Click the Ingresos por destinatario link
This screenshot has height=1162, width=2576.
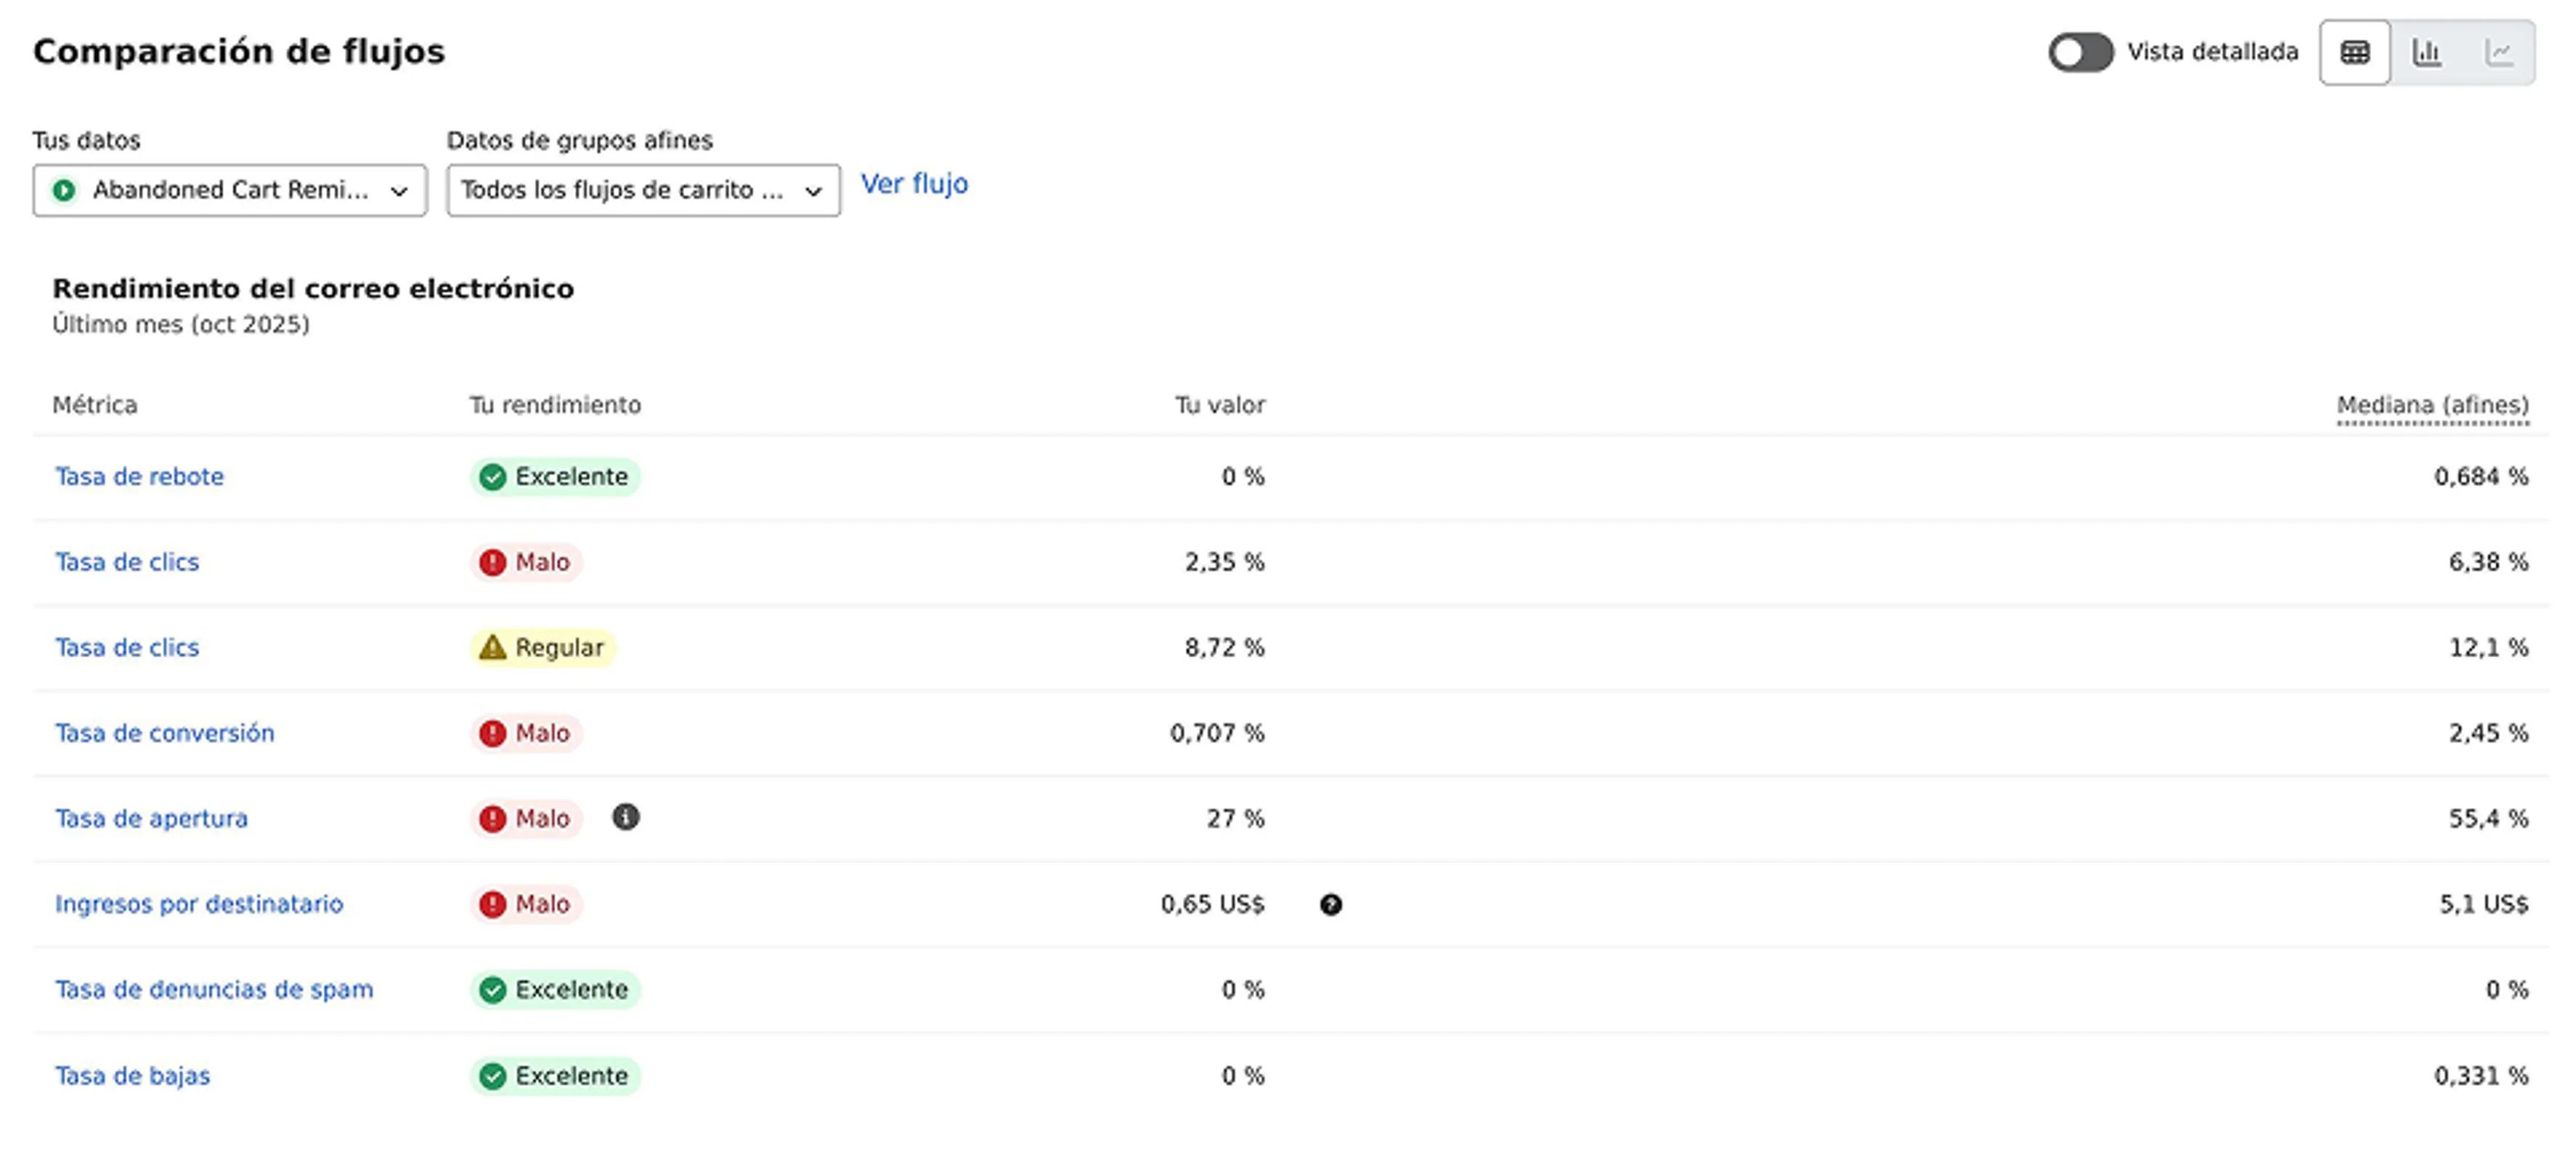199,904
